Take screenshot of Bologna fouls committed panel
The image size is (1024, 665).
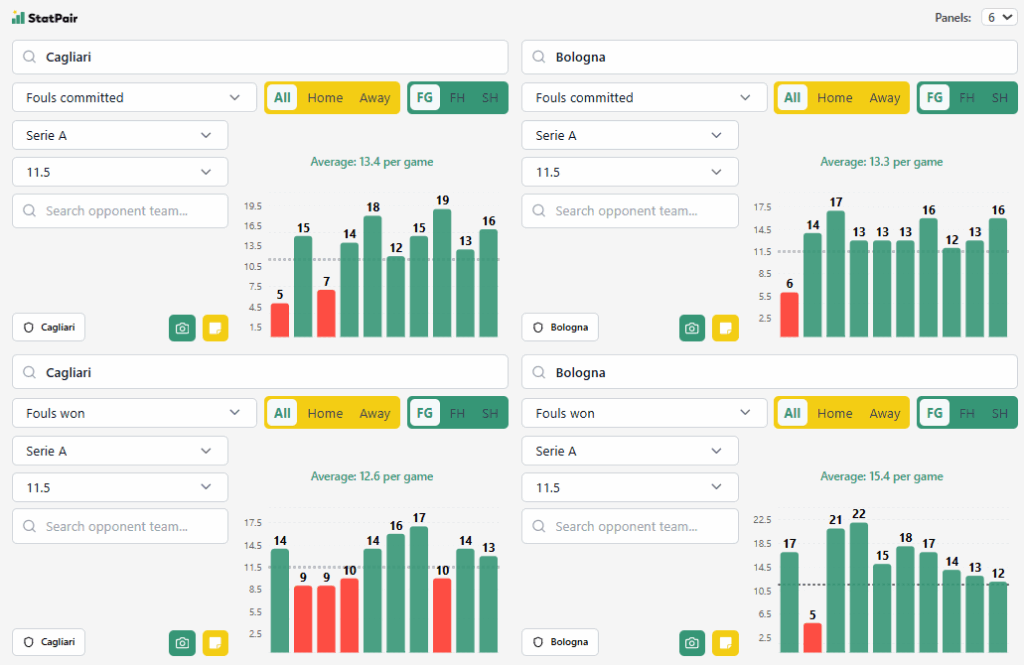click(x=692, y=328)
